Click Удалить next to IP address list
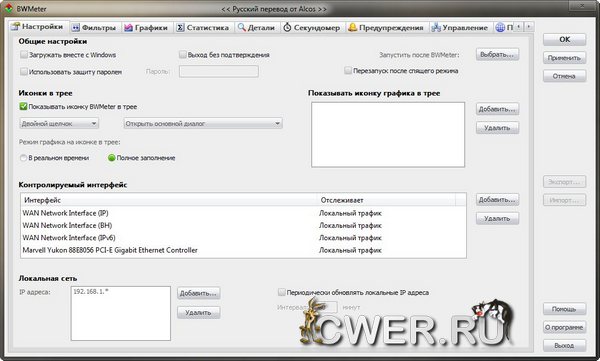Screen dimensions: 600x361 click(199, 312)
